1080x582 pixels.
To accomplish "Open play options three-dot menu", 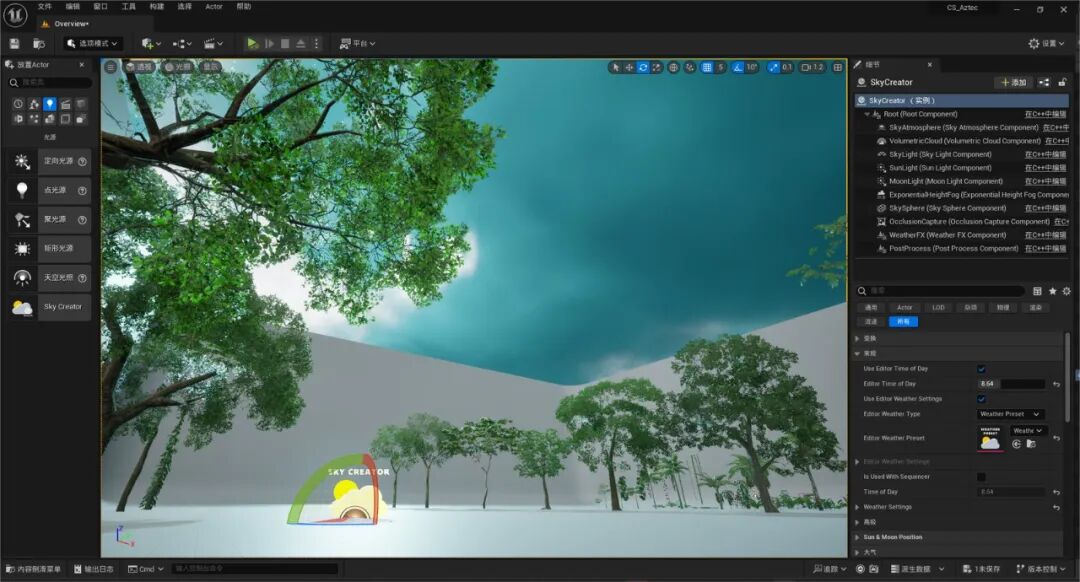I will [316, 43].
